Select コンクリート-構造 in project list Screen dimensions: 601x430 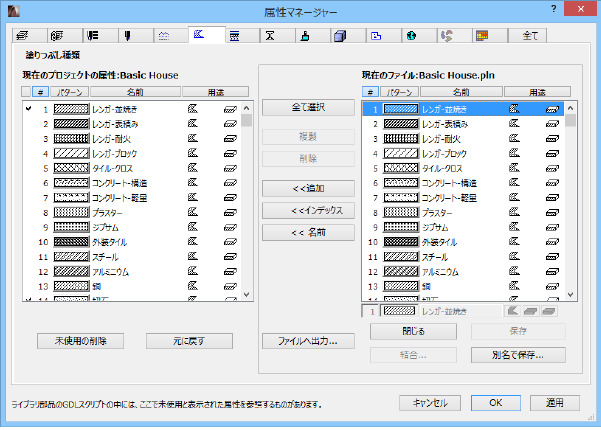132,183
